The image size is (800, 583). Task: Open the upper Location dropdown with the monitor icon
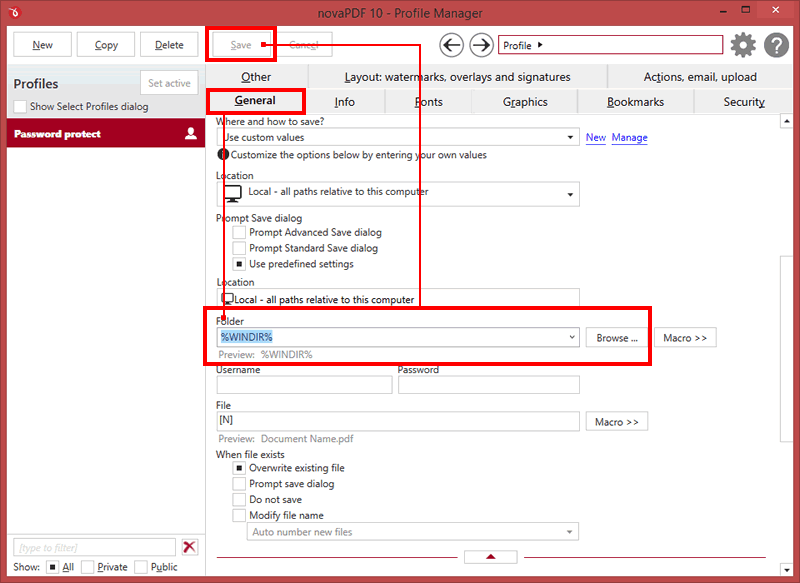(x=398, y=194)
